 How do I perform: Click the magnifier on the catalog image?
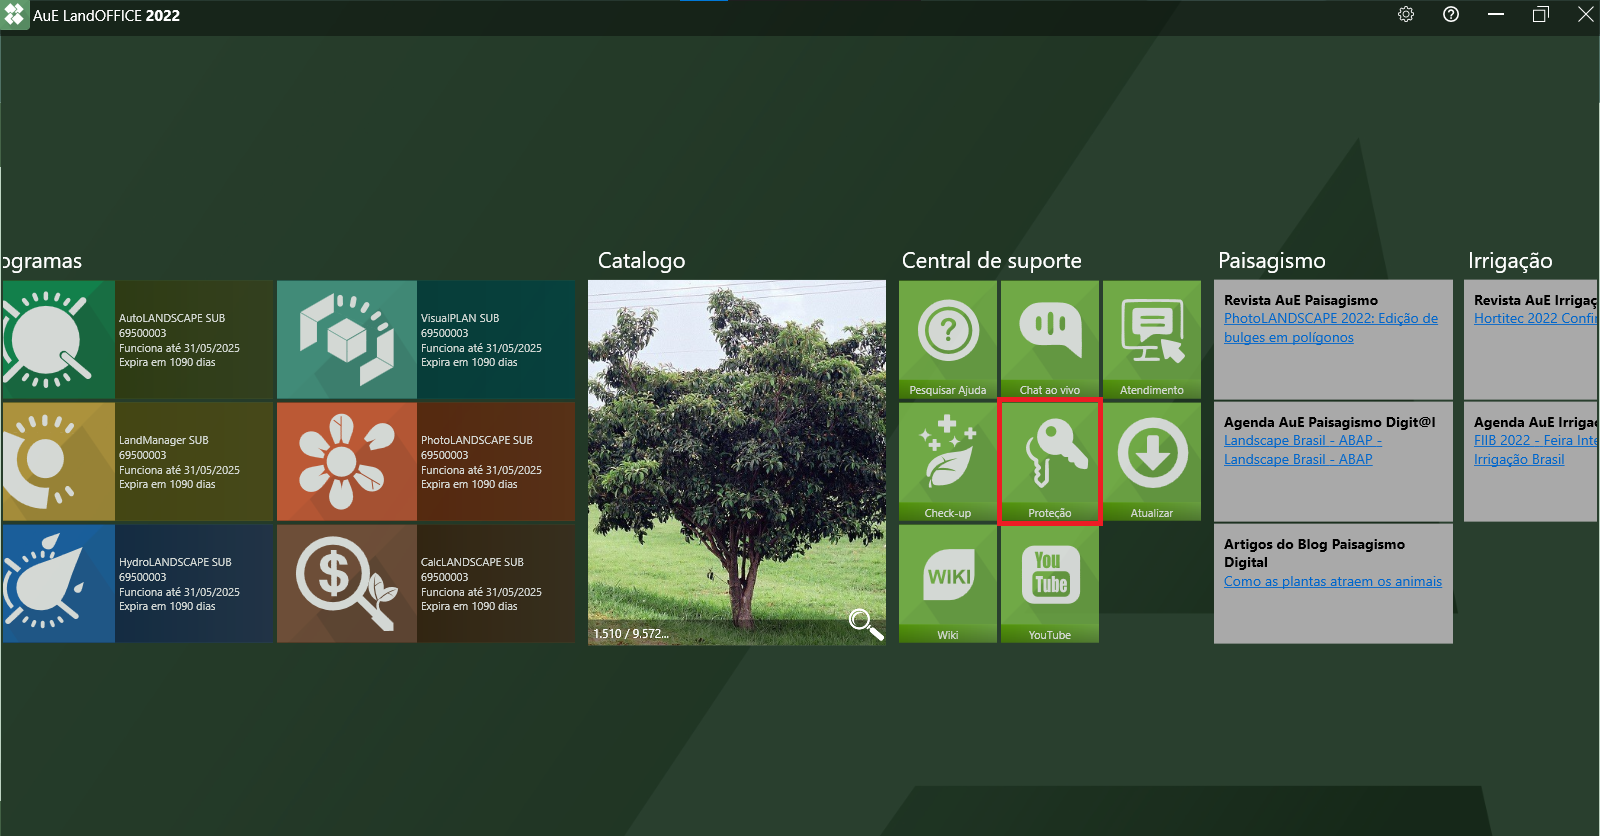(x=865, y=624)
